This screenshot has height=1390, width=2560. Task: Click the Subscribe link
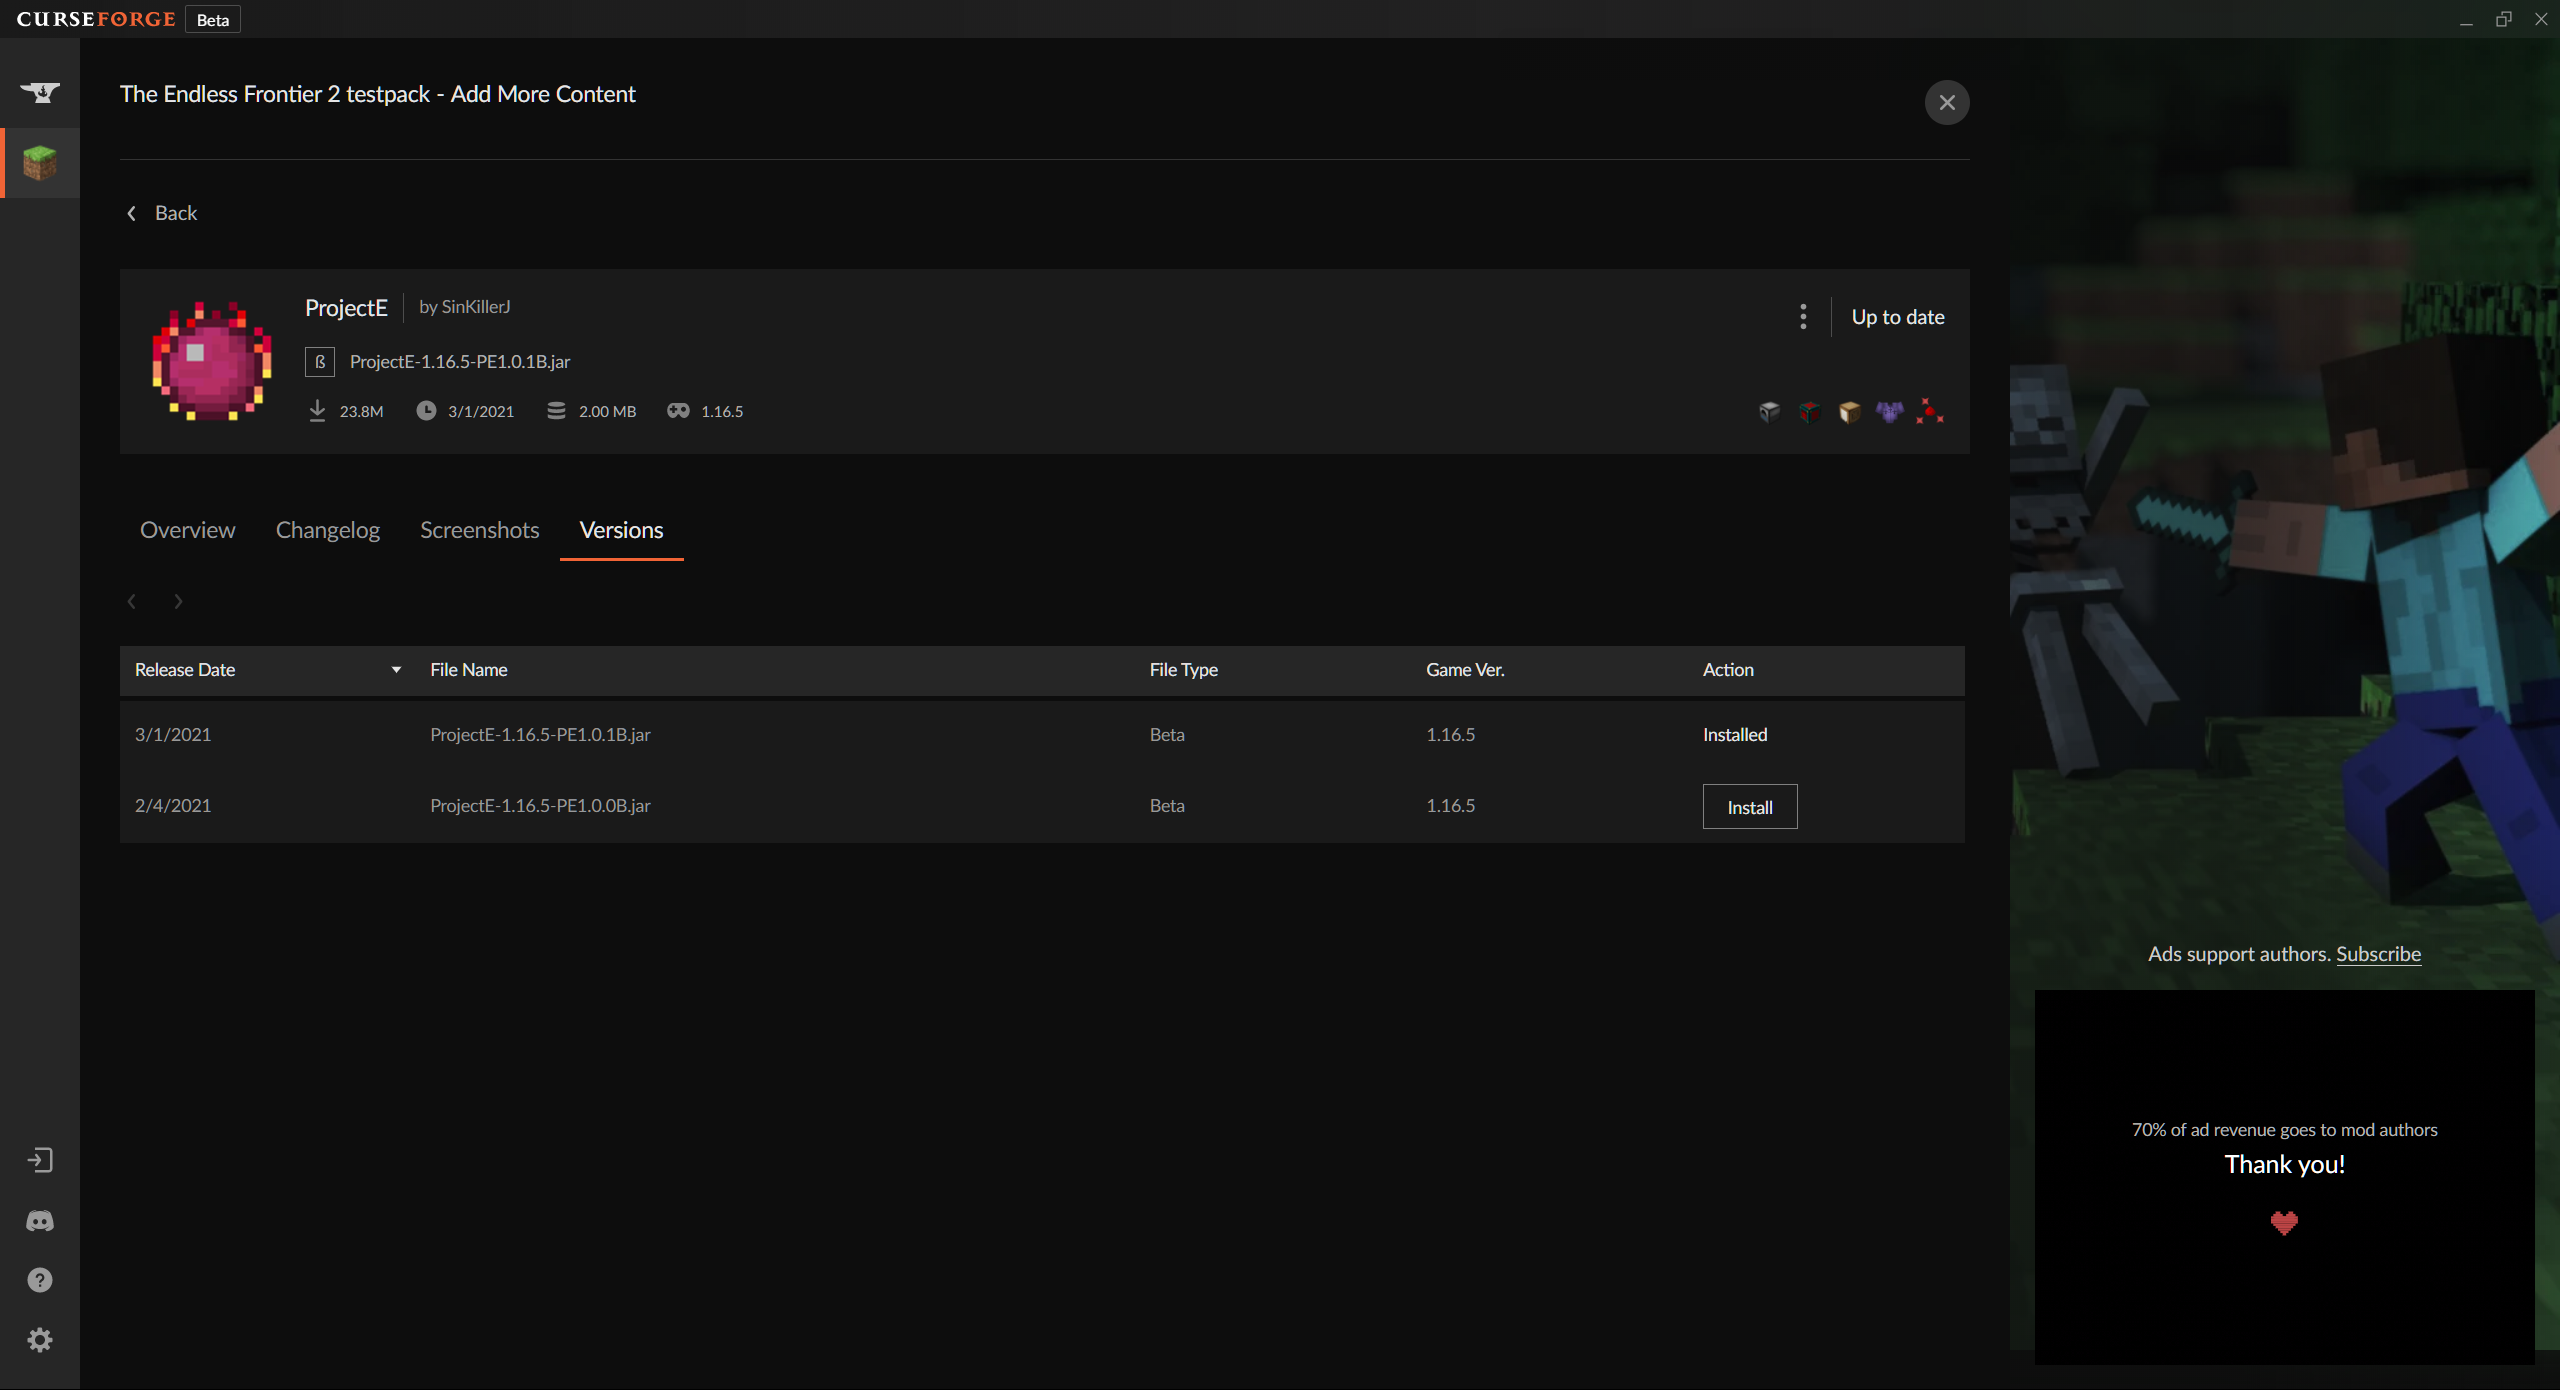2378,954
